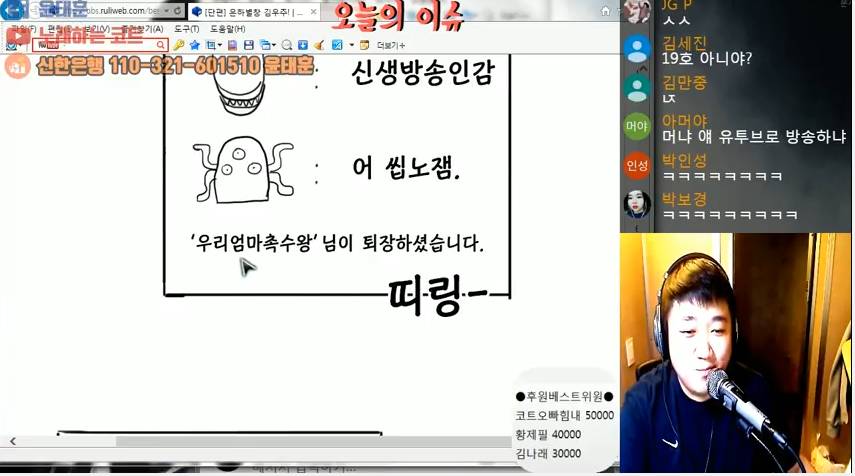Click chat username 김만중
This screenshot has height=476, width=855.
coord(684,82)
